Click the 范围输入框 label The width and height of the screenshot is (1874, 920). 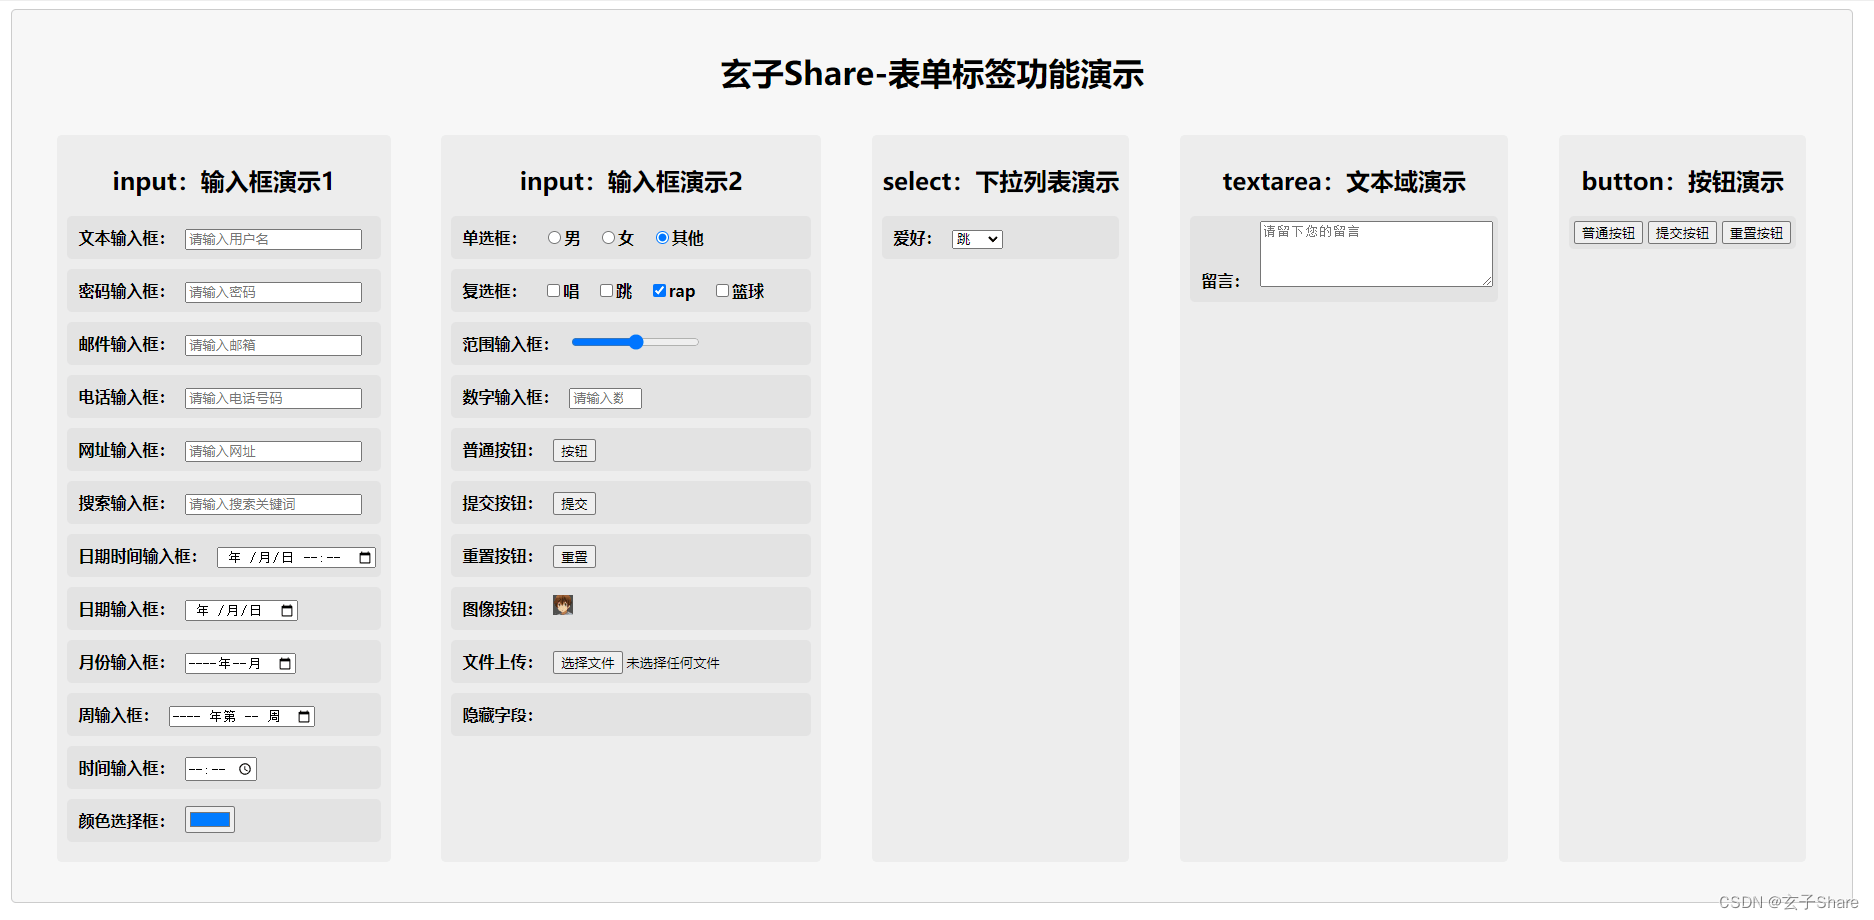506,344
